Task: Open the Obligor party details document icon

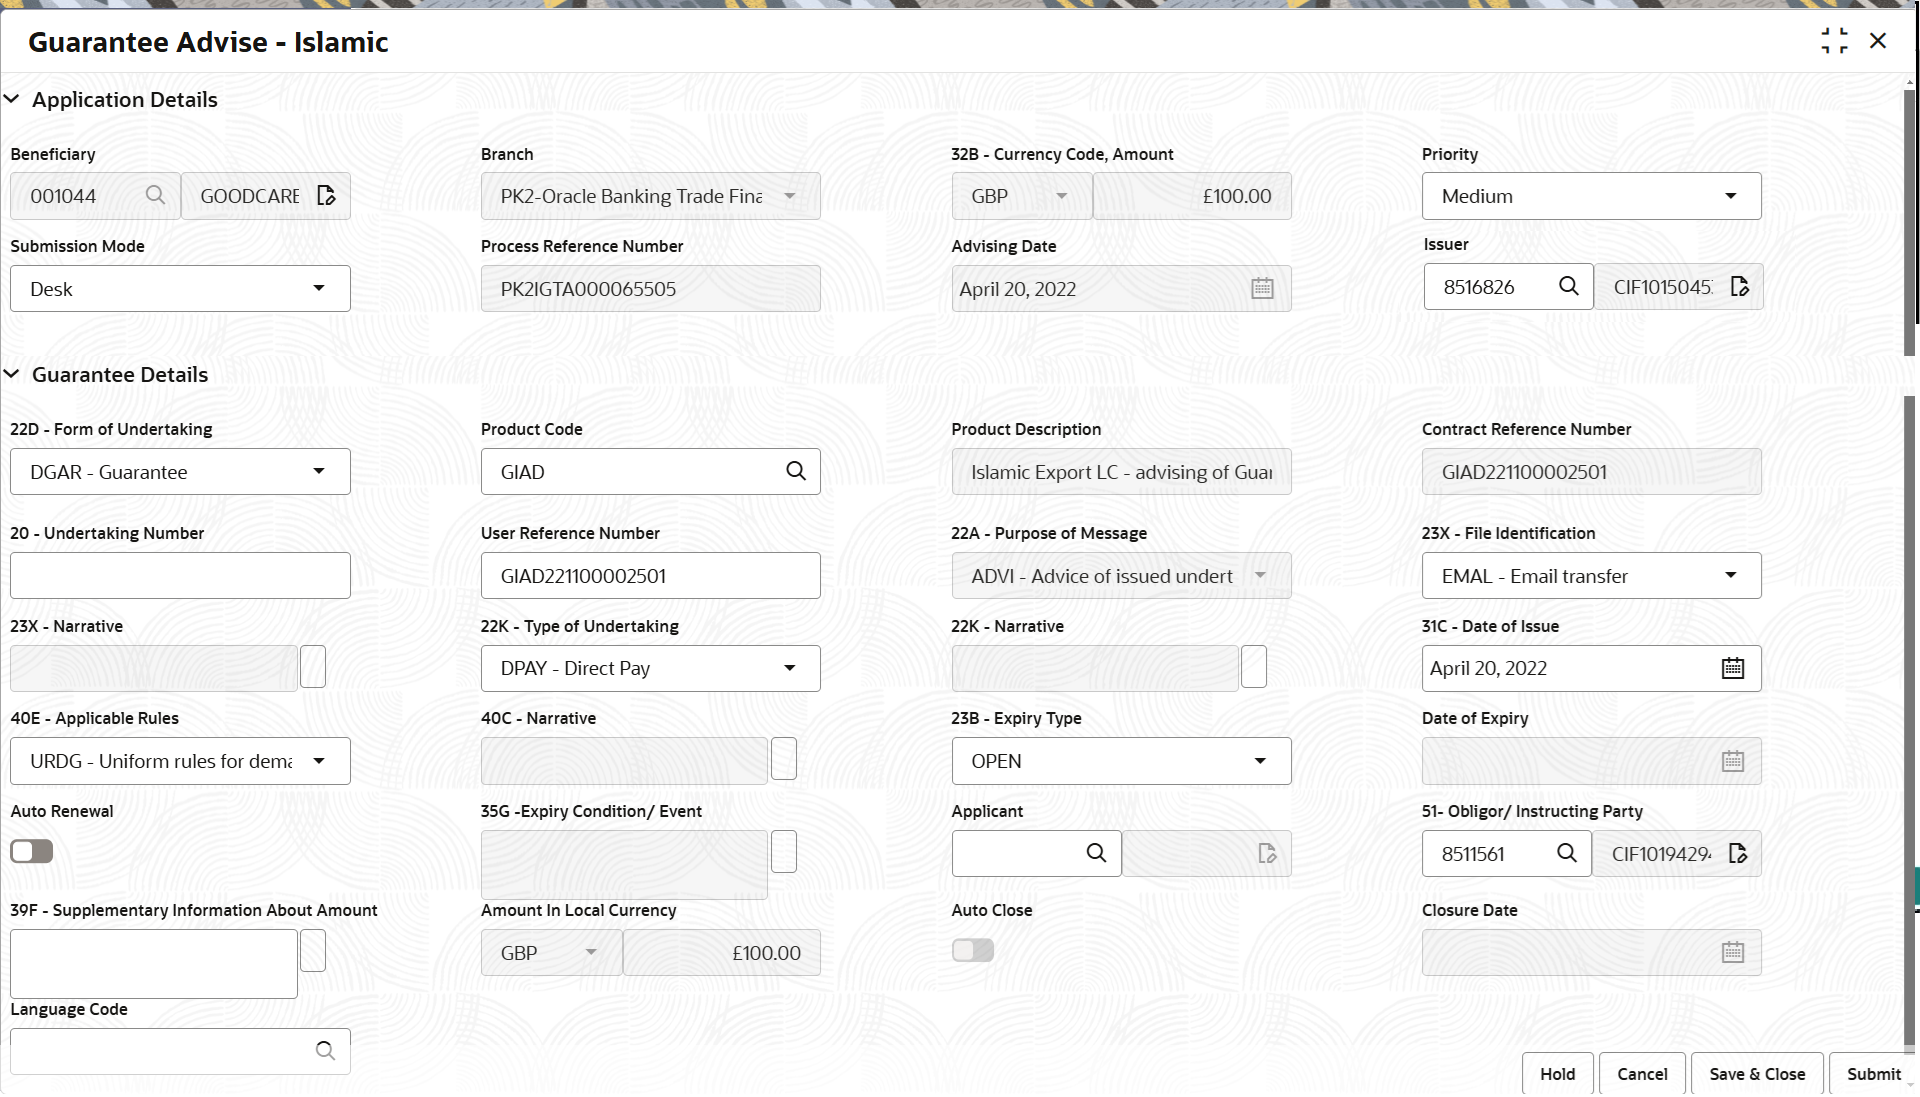Action: click(1737, 853)
